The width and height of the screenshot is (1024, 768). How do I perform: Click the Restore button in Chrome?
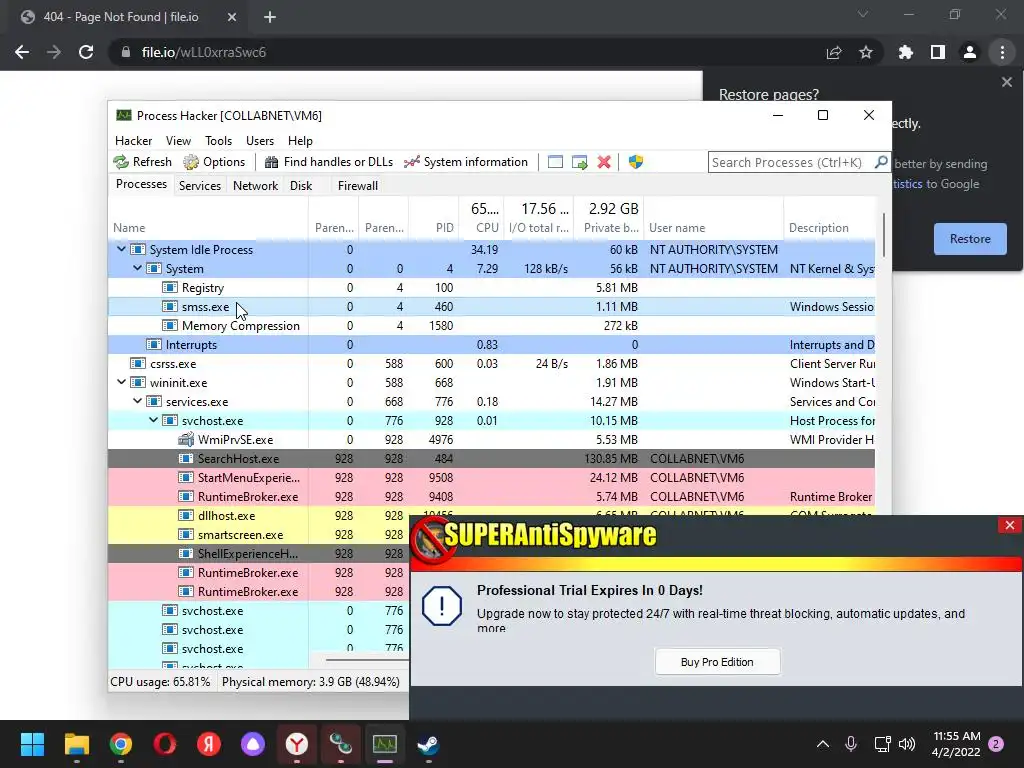970,238
